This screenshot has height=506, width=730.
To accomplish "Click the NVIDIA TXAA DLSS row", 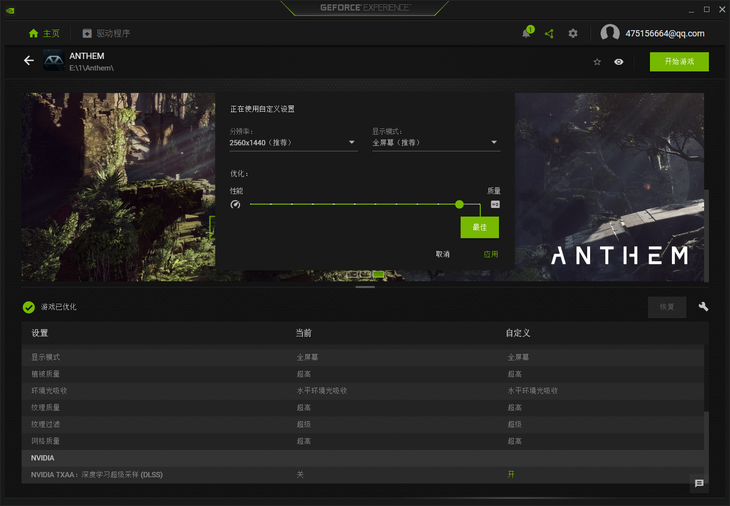I will [x=363, y=474].
